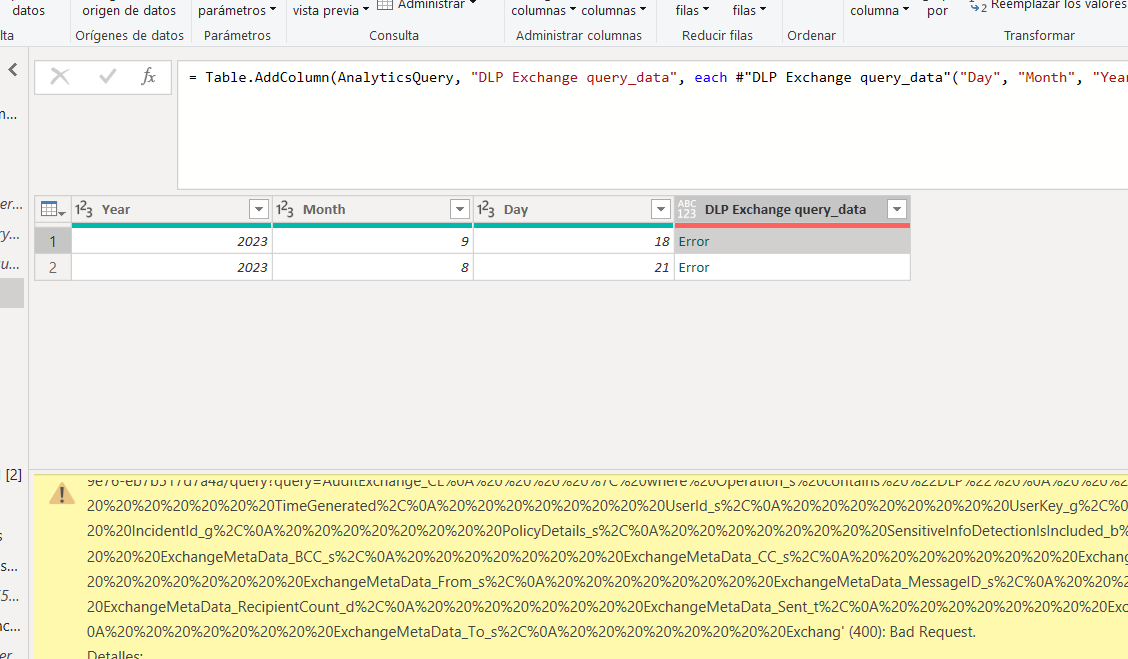The width and height of the screenshot is (1128, 659).
Task: Select the fx icon to insert a step
Action: point(149,77)
